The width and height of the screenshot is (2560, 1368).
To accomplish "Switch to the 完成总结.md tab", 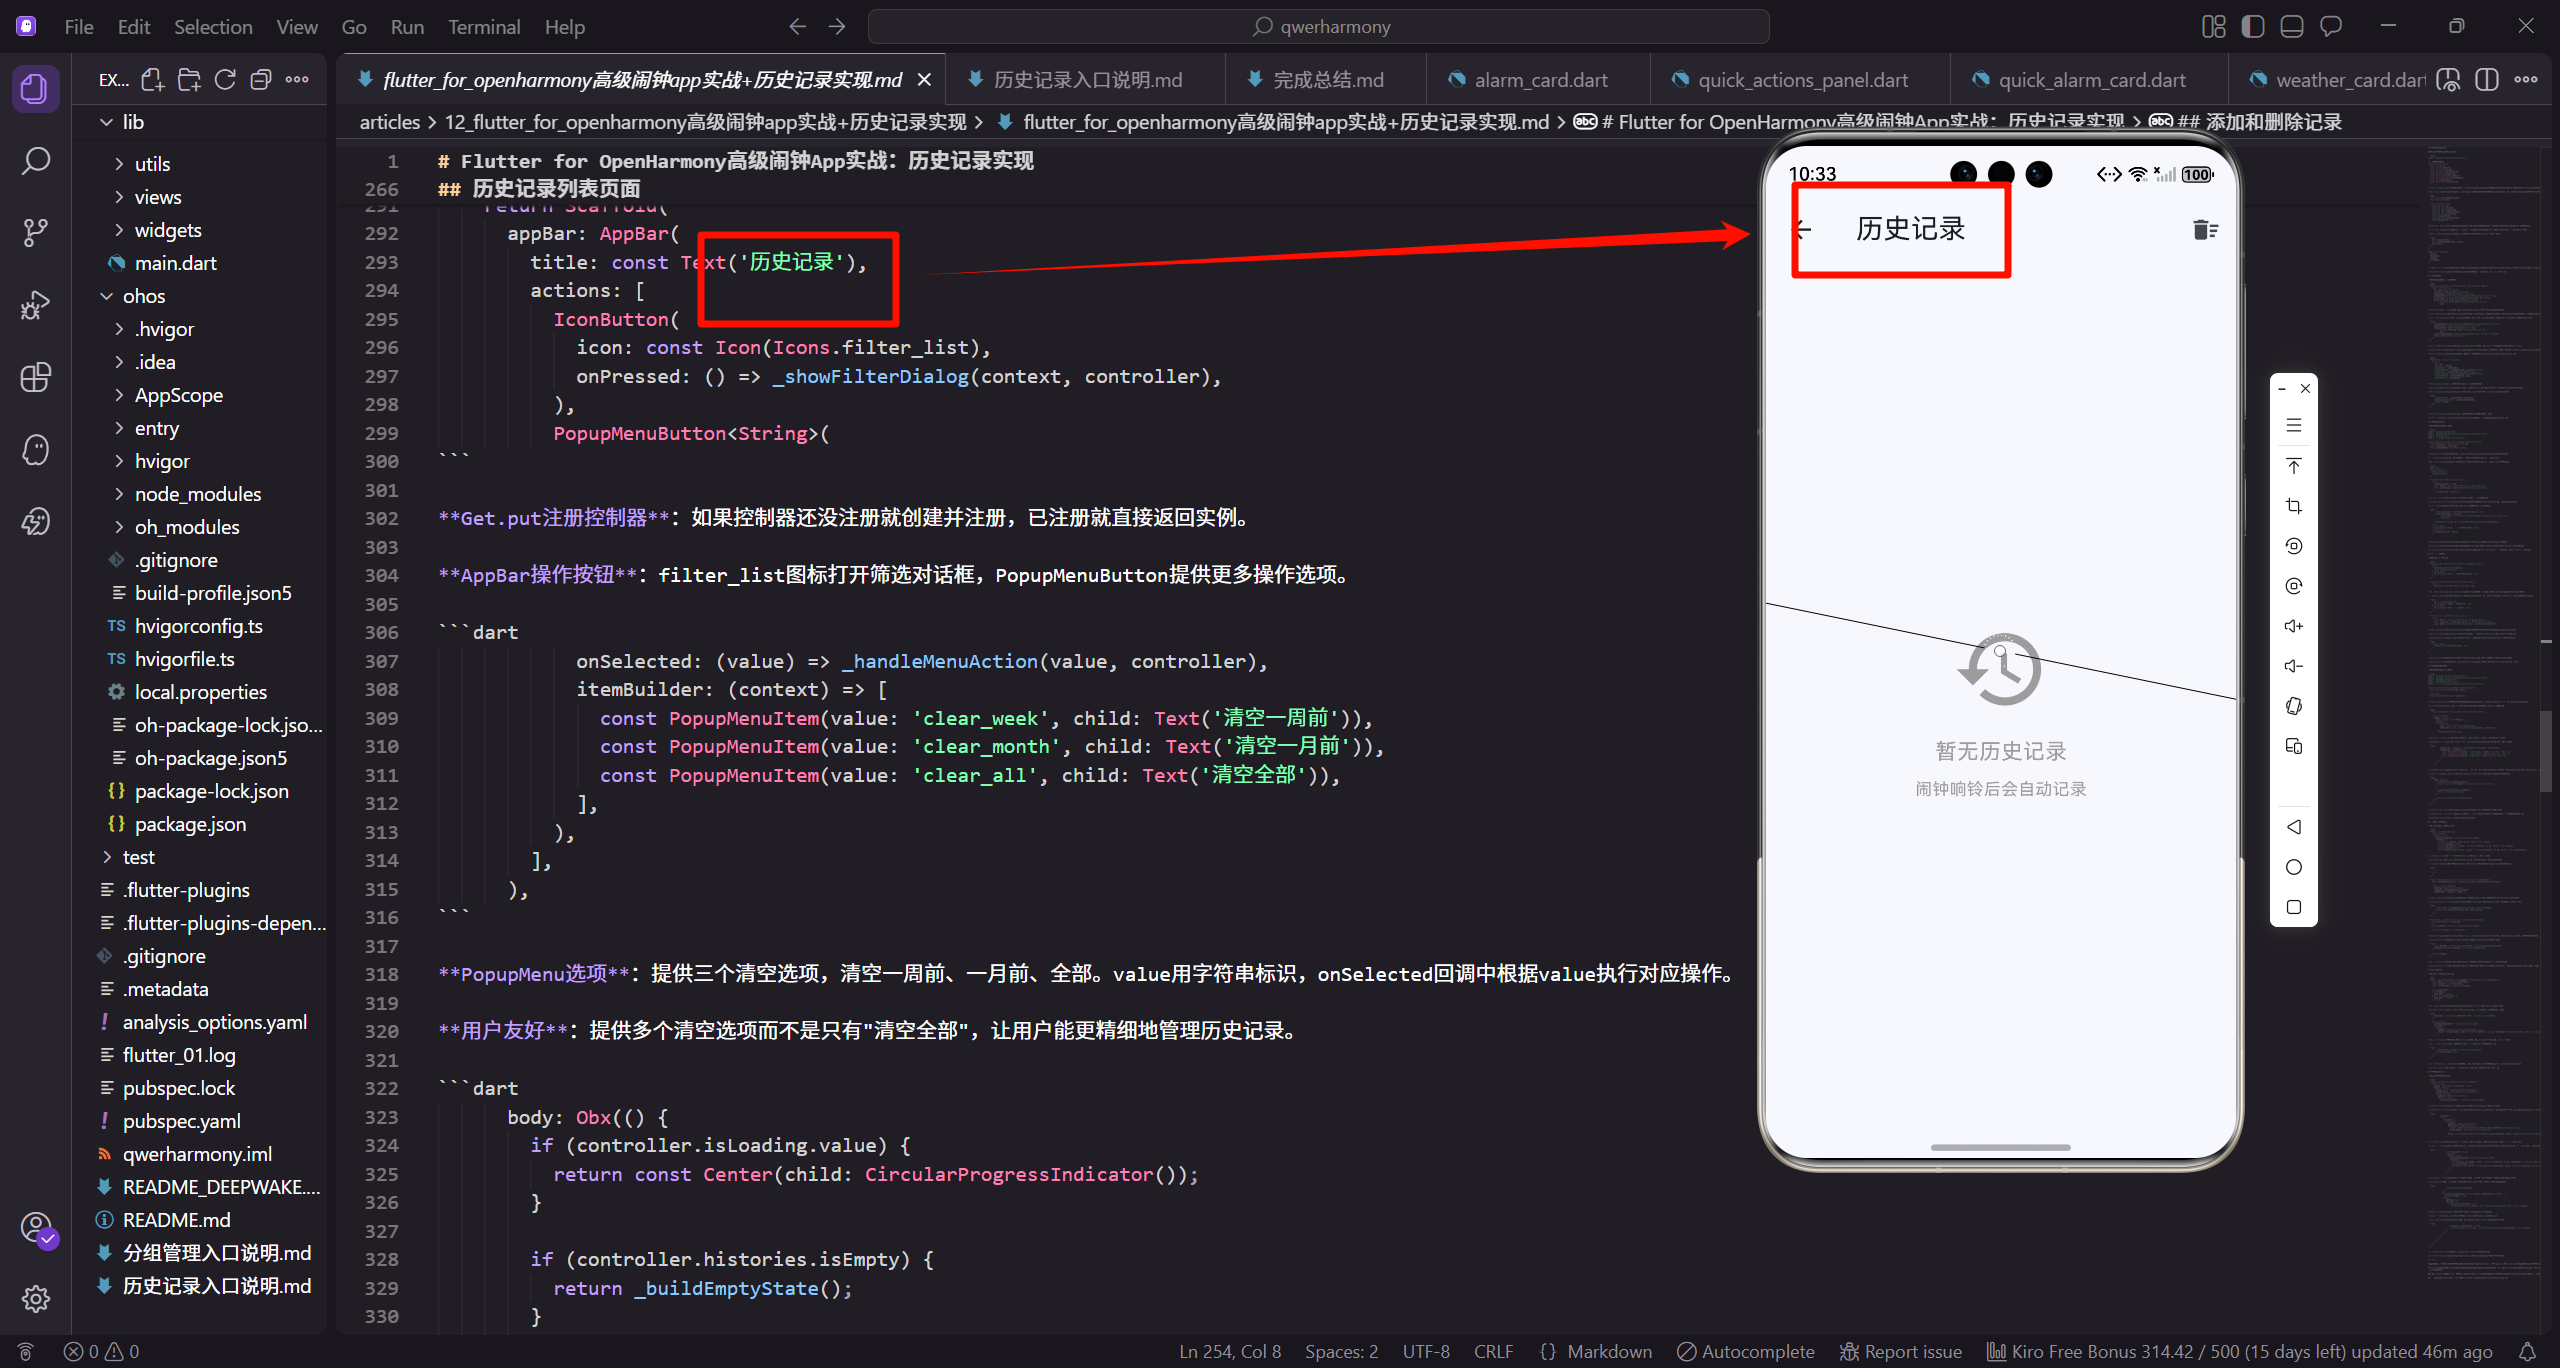I will [1328, 80].
